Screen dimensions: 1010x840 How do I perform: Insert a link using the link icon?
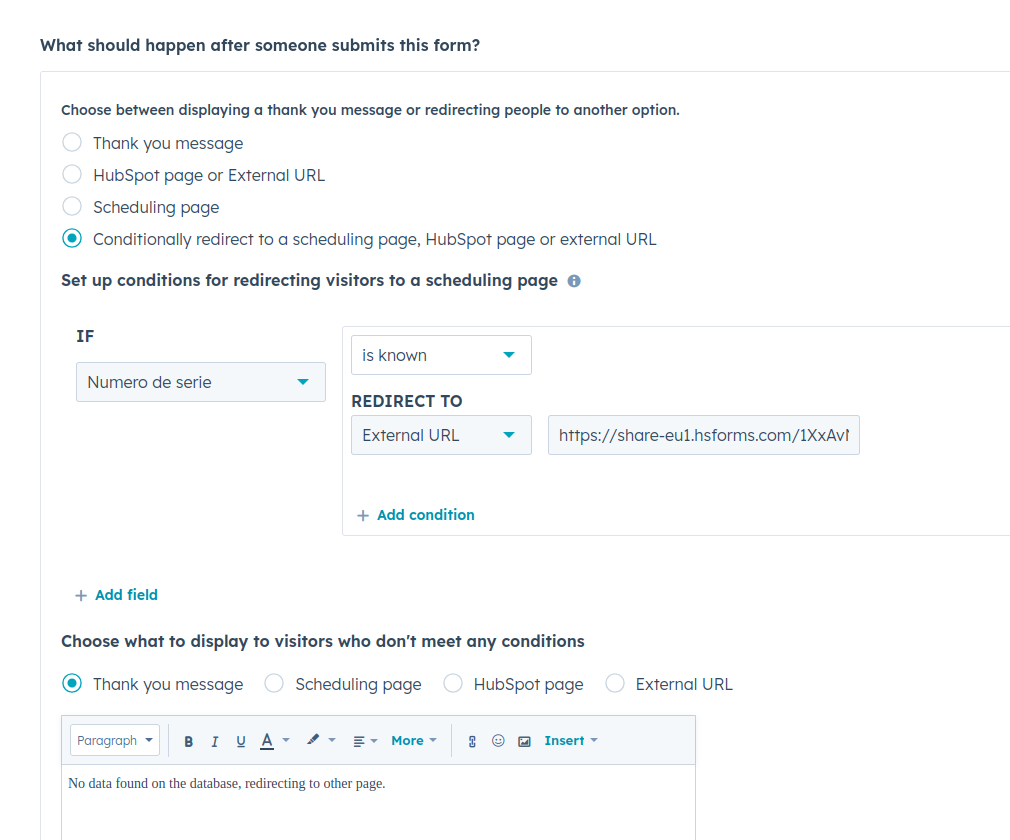472,741
